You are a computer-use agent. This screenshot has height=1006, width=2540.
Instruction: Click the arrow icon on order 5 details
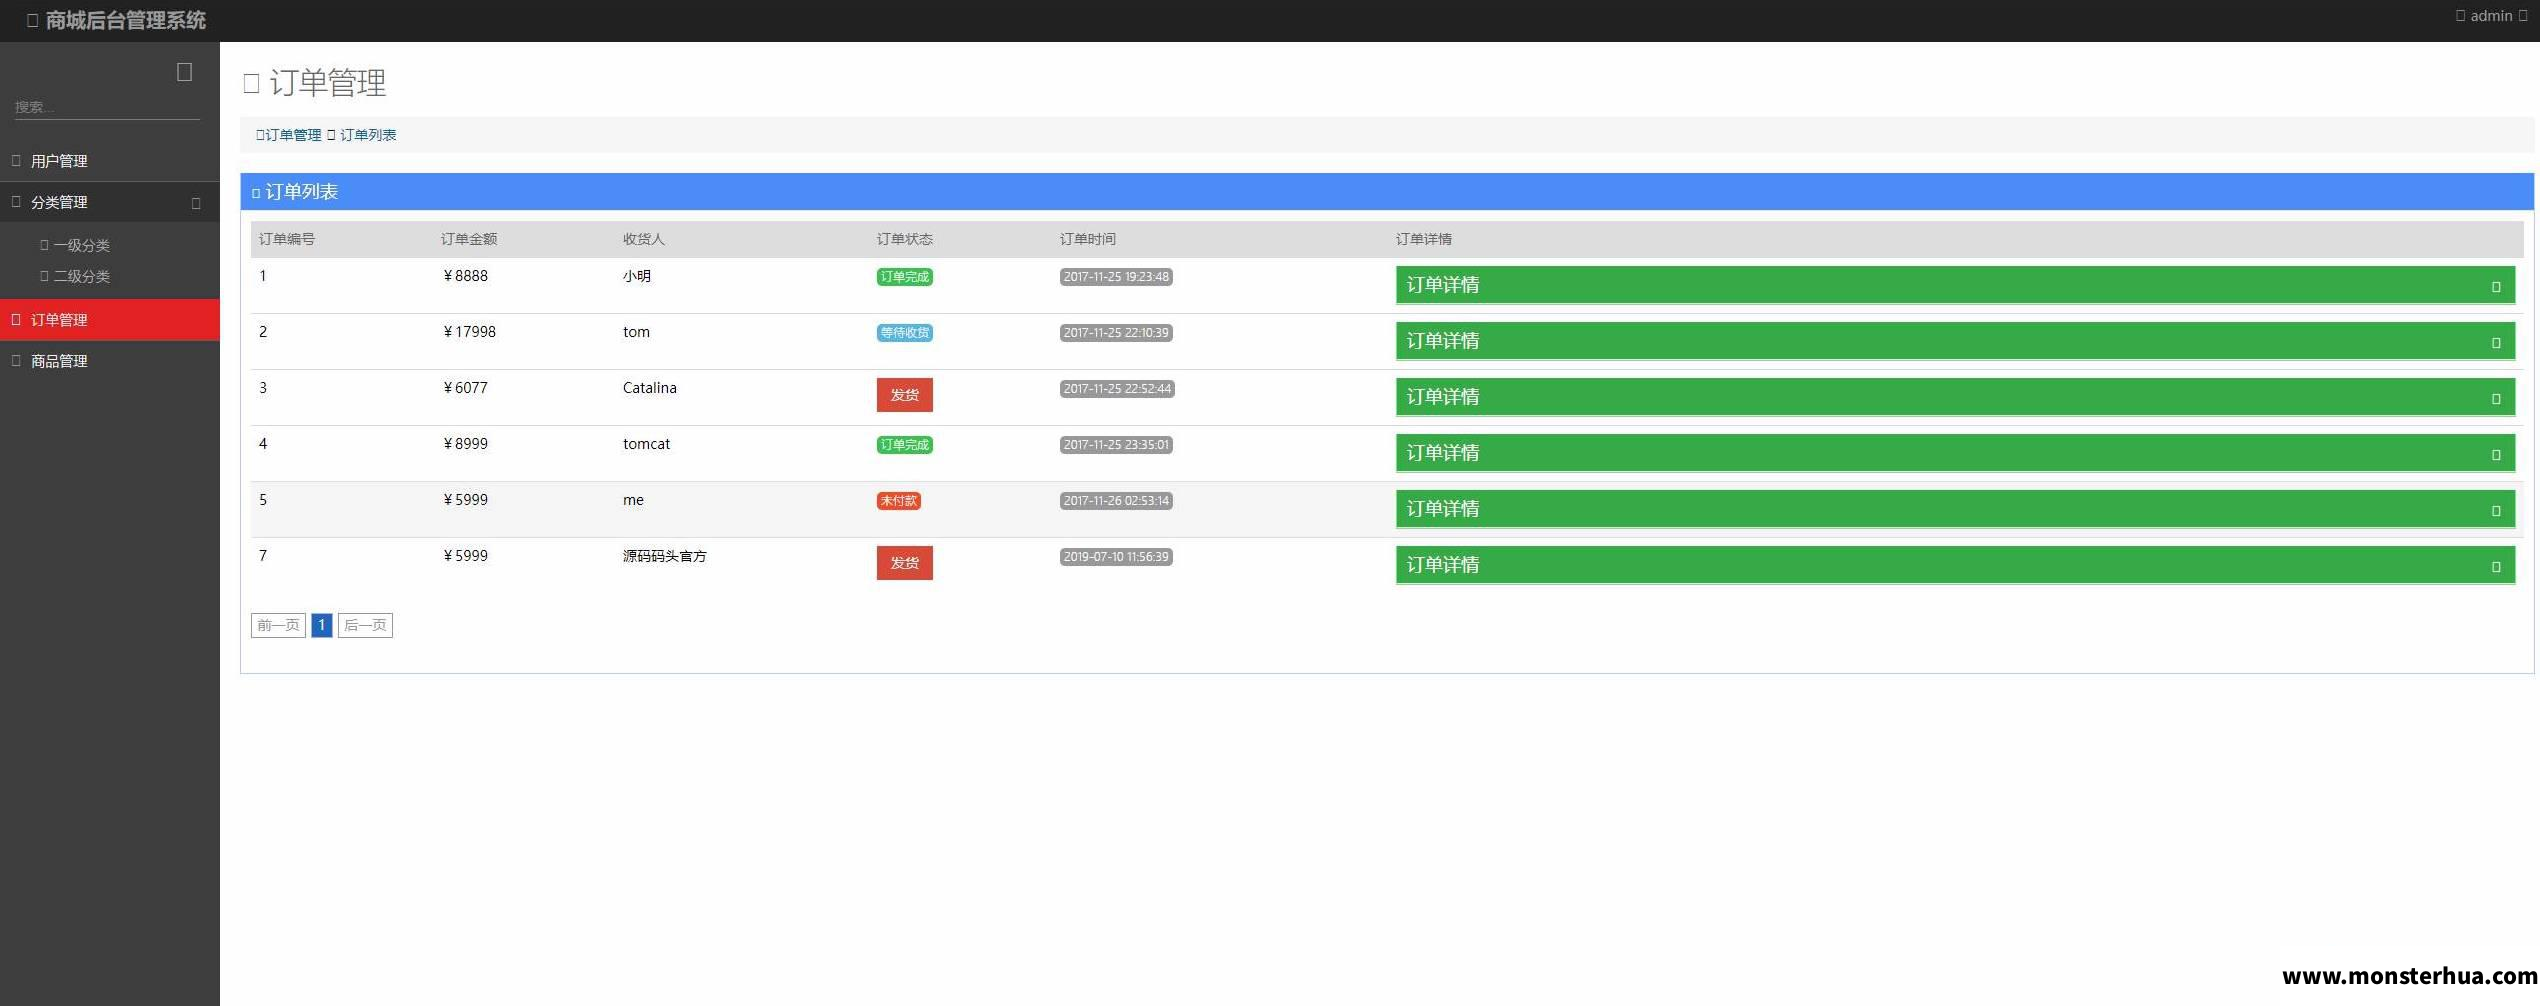[2496, 511]
